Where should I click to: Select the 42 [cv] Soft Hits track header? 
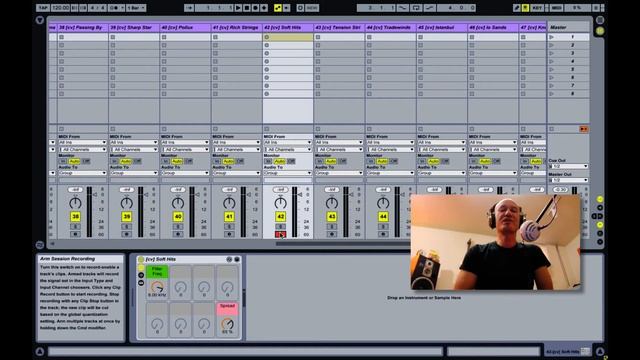[x=288, y=27]
